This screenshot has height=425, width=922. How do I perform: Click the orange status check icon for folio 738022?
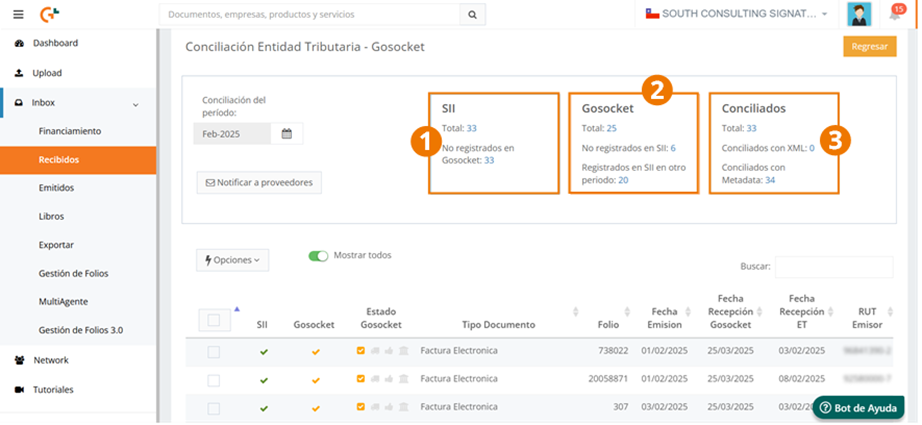[x=360, y=350]
